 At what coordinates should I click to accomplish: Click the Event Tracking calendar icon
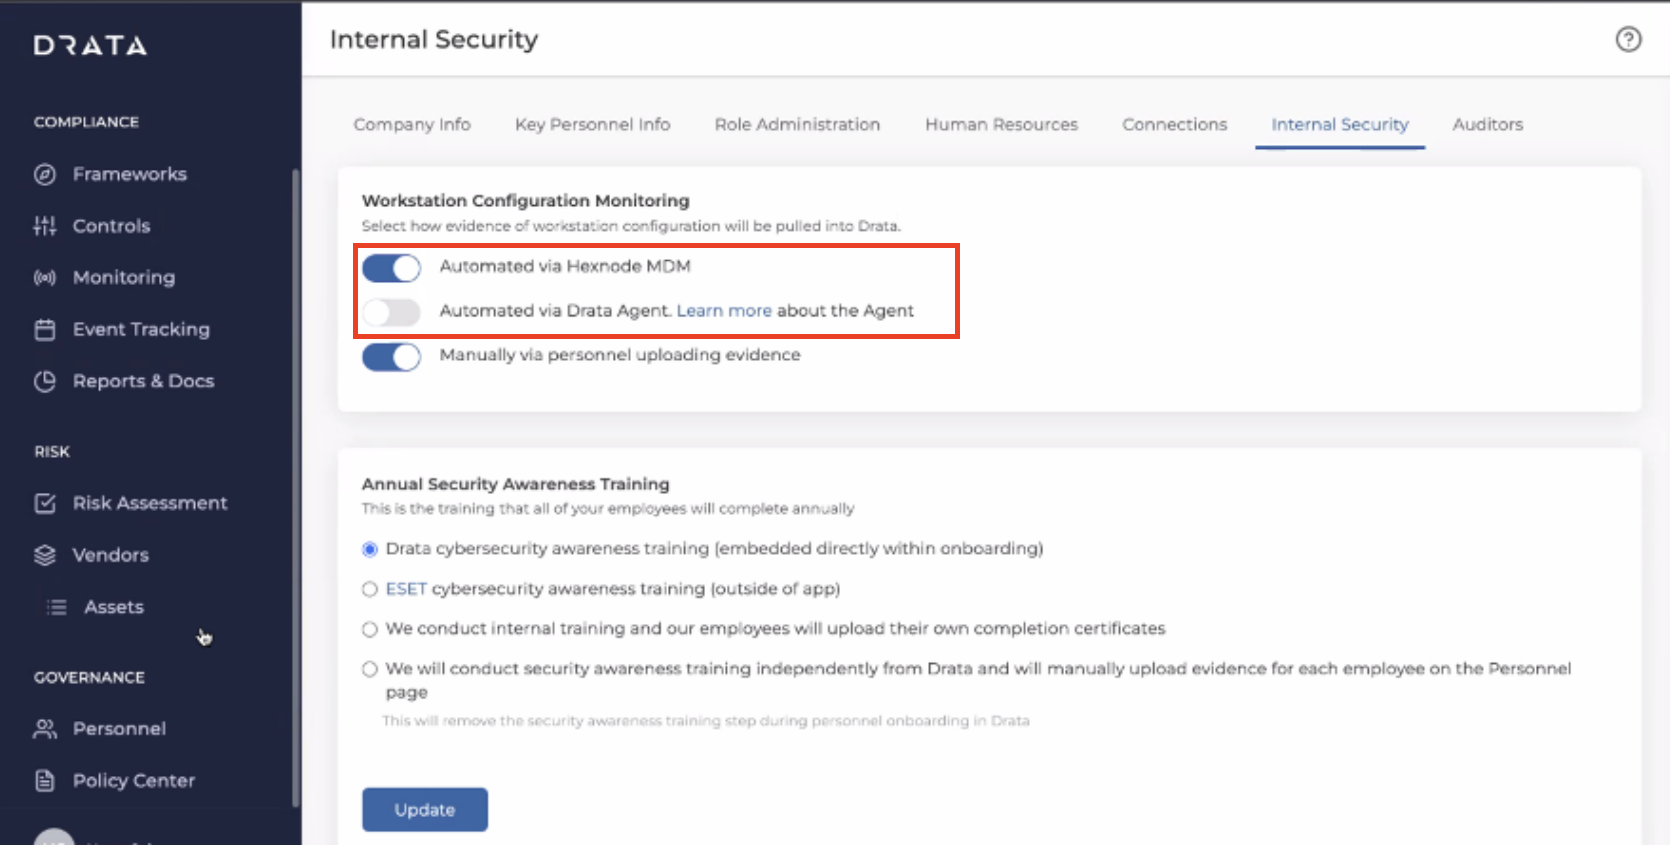click(45, 329)
